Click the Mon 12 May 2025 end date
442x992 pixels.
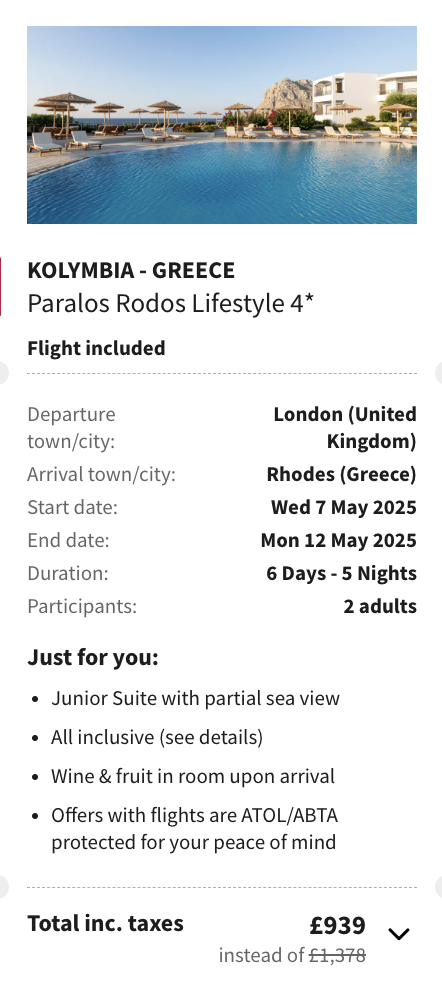coord(339,540)
